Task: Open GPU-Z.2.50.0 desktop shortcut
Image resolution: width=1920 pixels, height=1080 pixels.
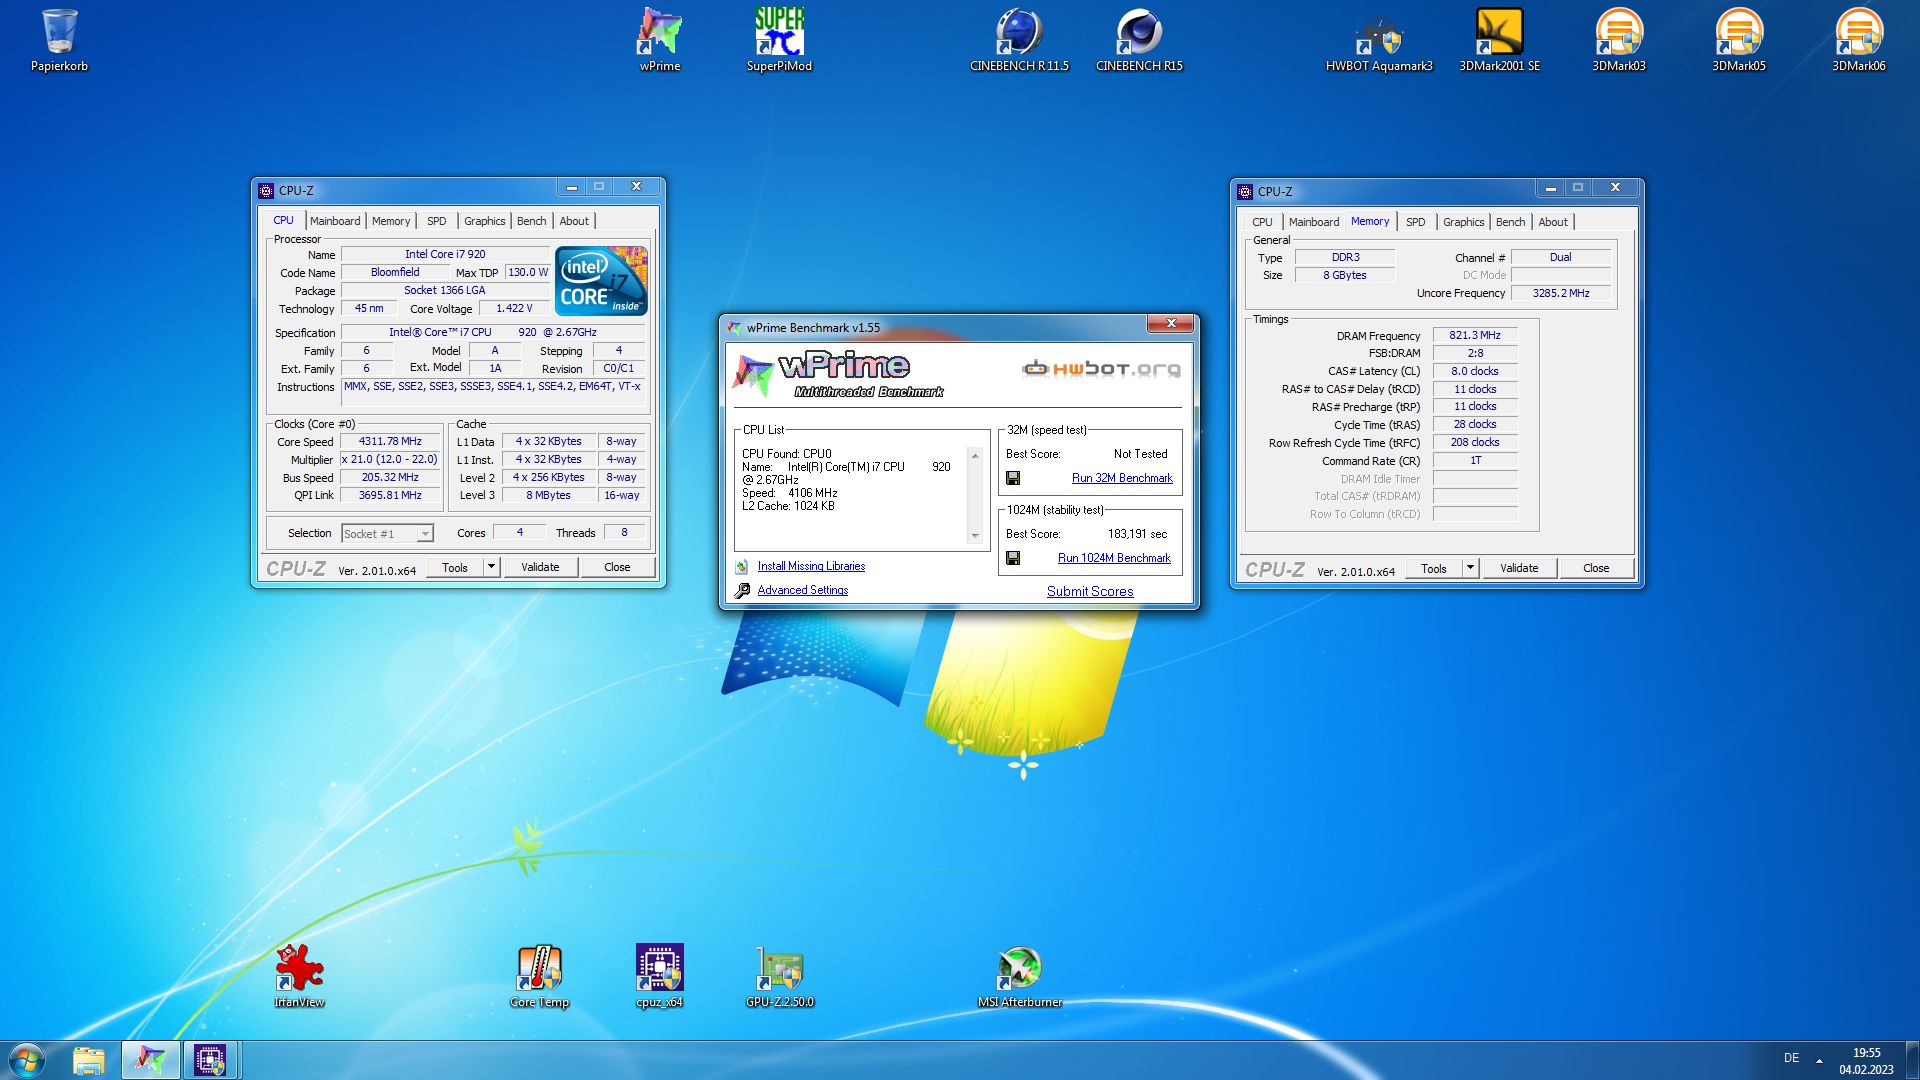Action: click(x=779, y=976)
